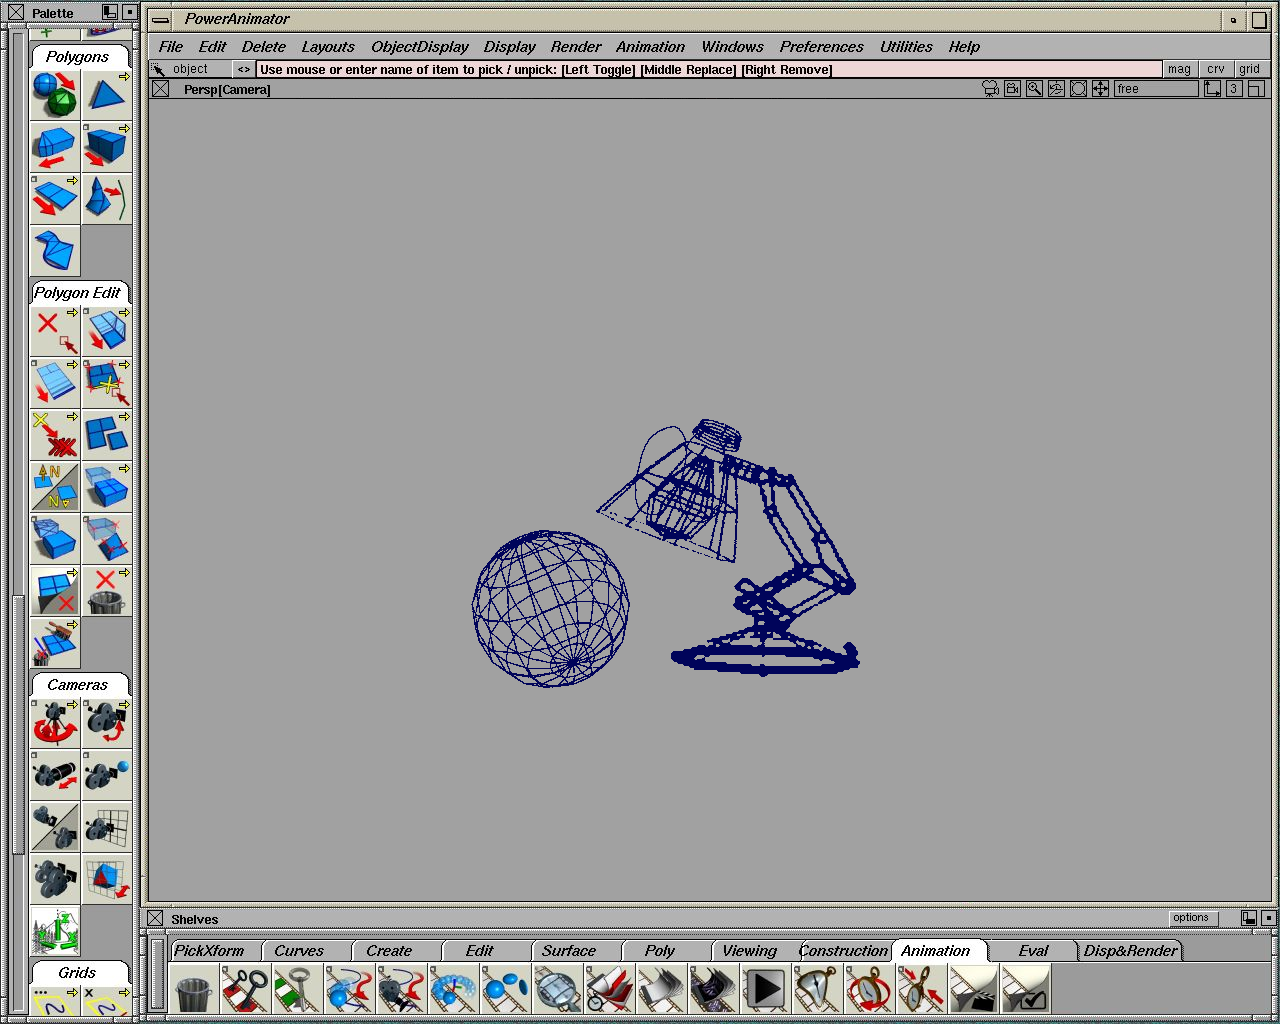Click the free field in Persp title bar
The image size is (1280, 1024).
1155,89
